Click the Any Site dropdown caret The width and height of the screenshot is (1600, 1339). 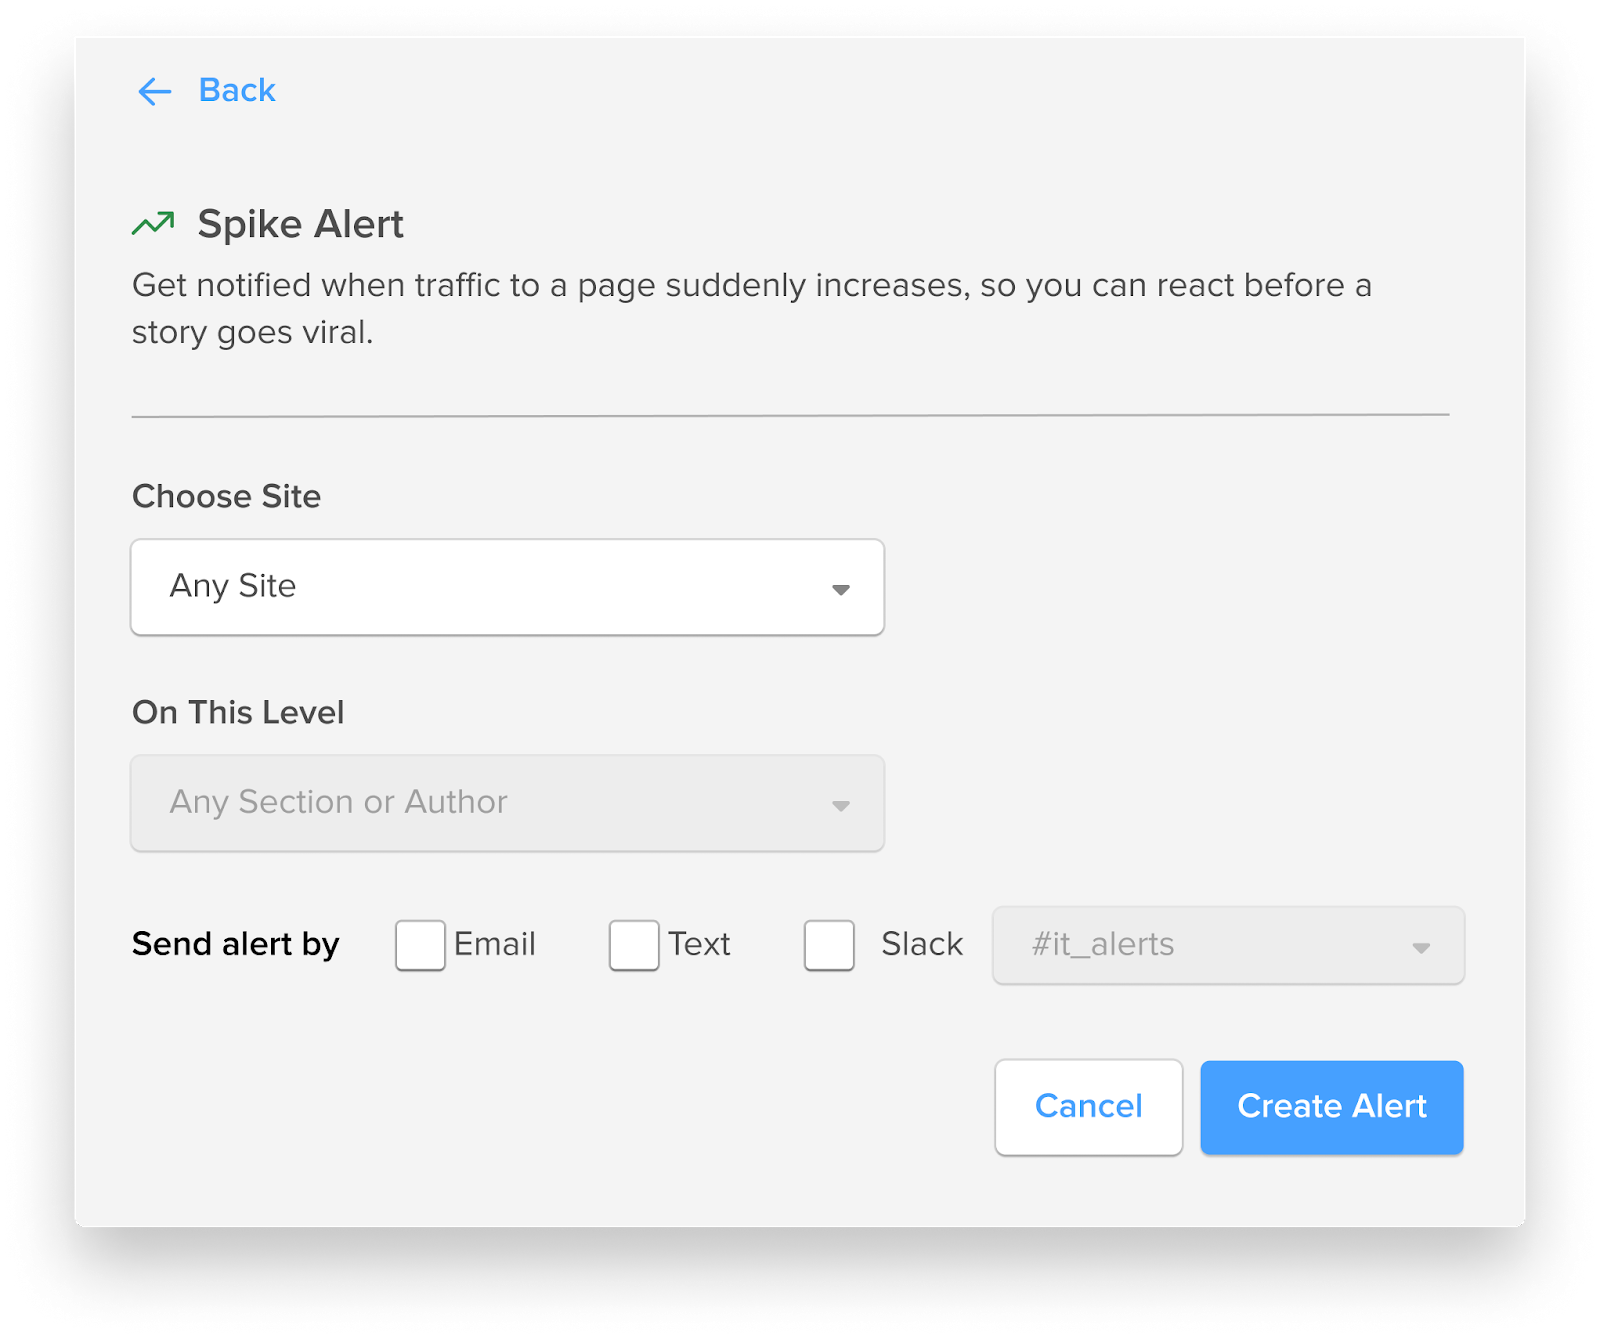(x=841, y=589)
